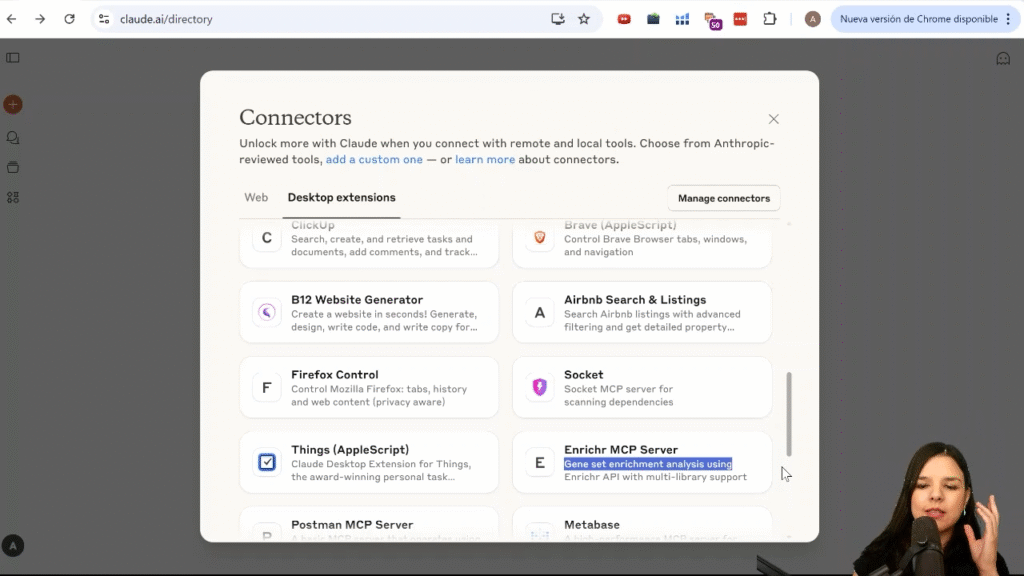Start a new chat with plus icon
The image size is (1024, 576).
coord(13,104)
